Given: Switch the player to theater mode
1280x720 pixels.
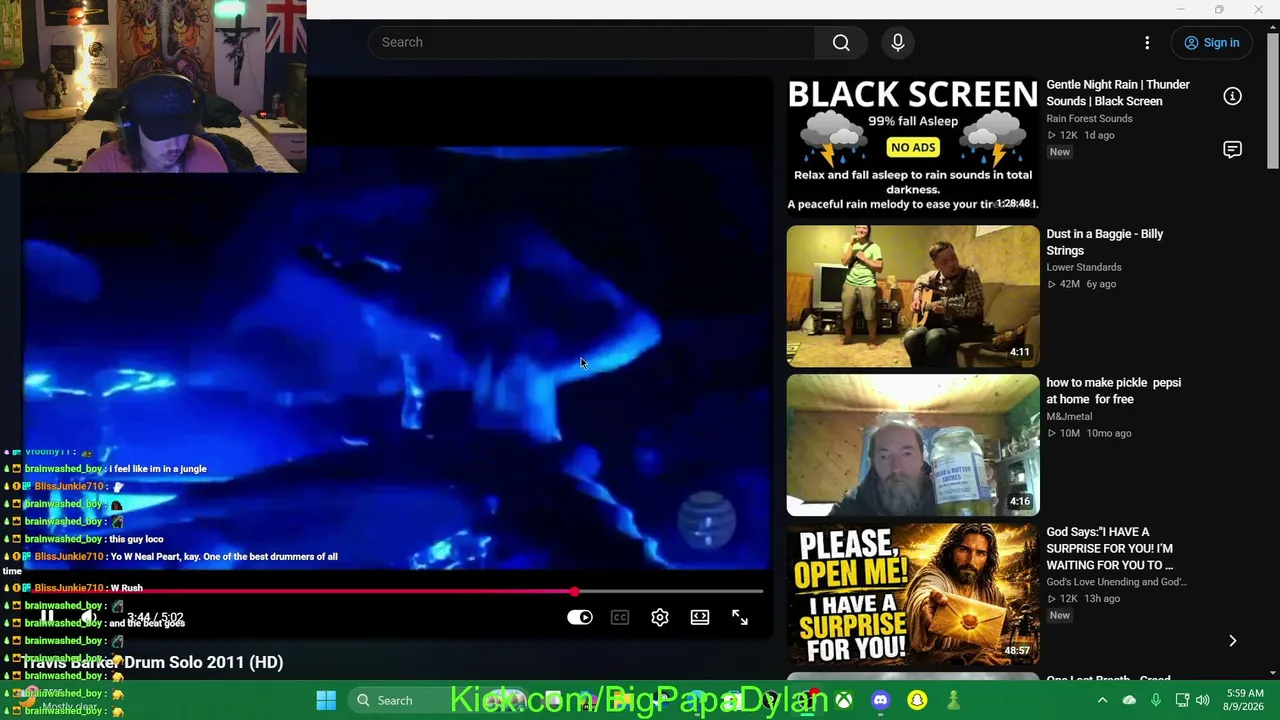Looking at the screenshot, I should tap(700, 618).
